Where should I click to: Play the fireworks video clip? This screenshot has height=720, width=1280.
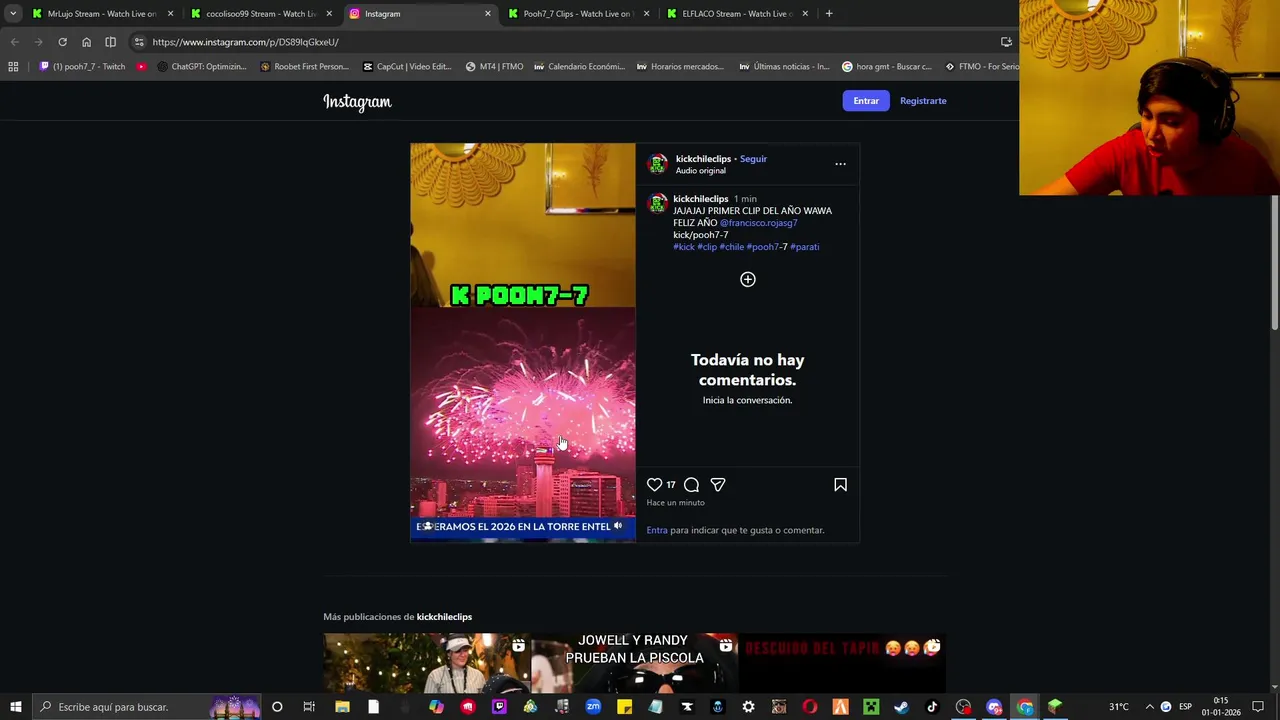pyautogui.click(x=522, y=342)
